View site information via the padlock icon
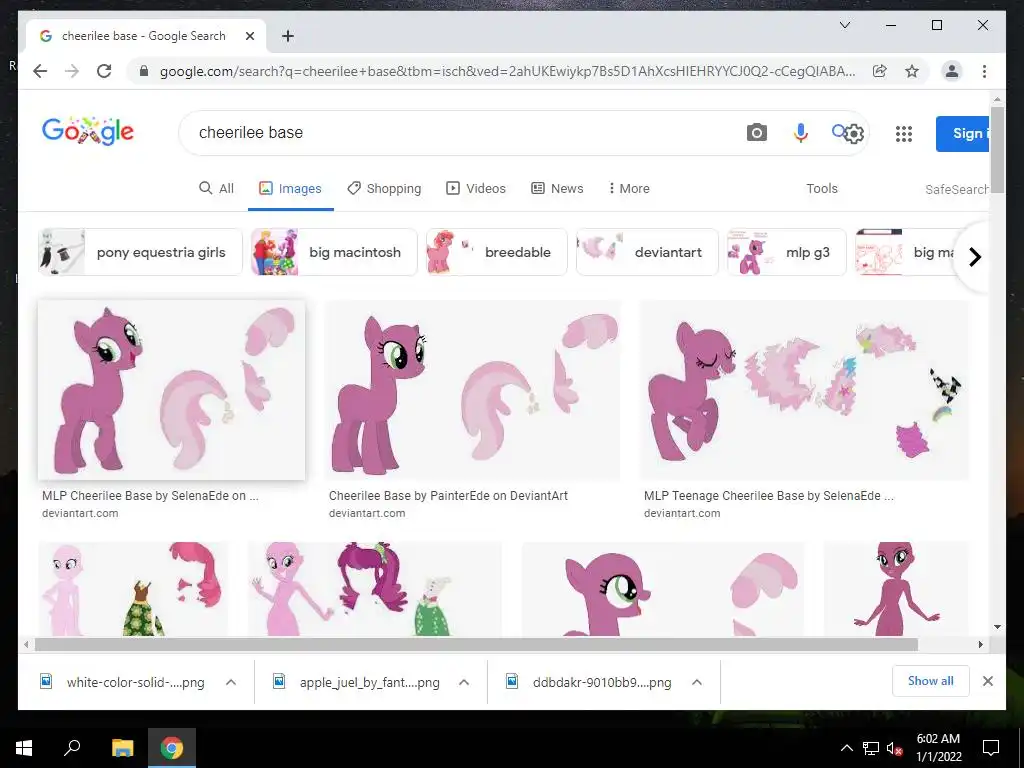The image size is (1024, 768). point(144,71)
